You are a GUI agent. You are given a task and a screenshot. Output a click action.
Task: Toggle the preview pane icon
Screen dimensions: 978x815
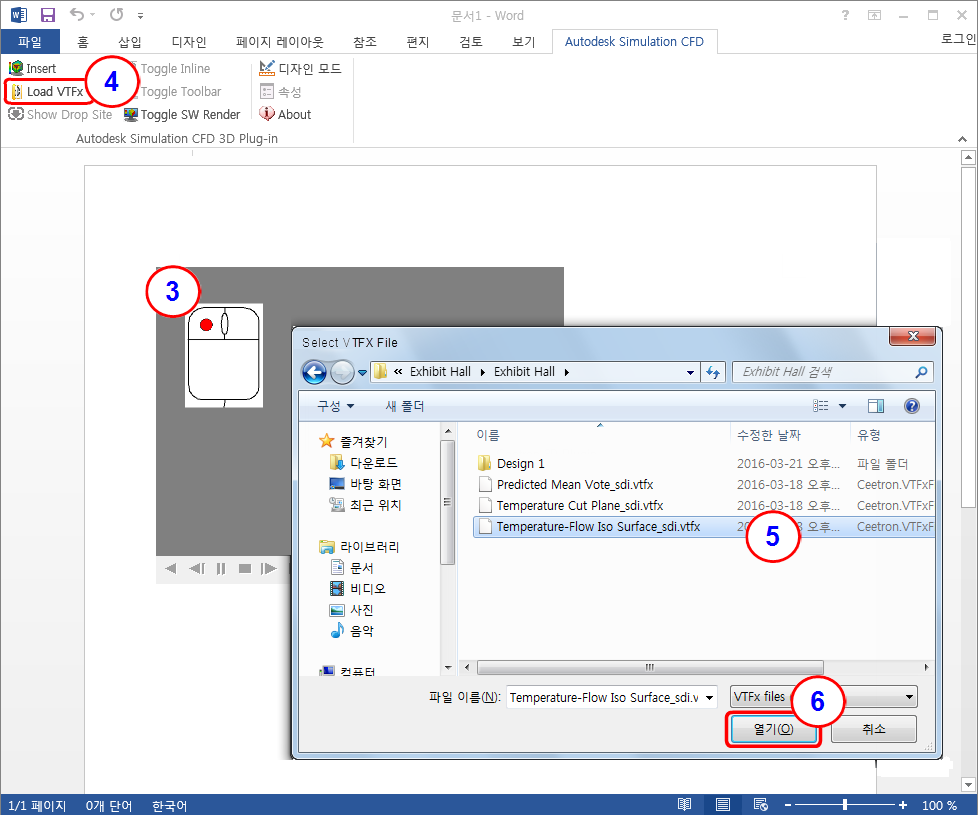[x=876, y=407]
